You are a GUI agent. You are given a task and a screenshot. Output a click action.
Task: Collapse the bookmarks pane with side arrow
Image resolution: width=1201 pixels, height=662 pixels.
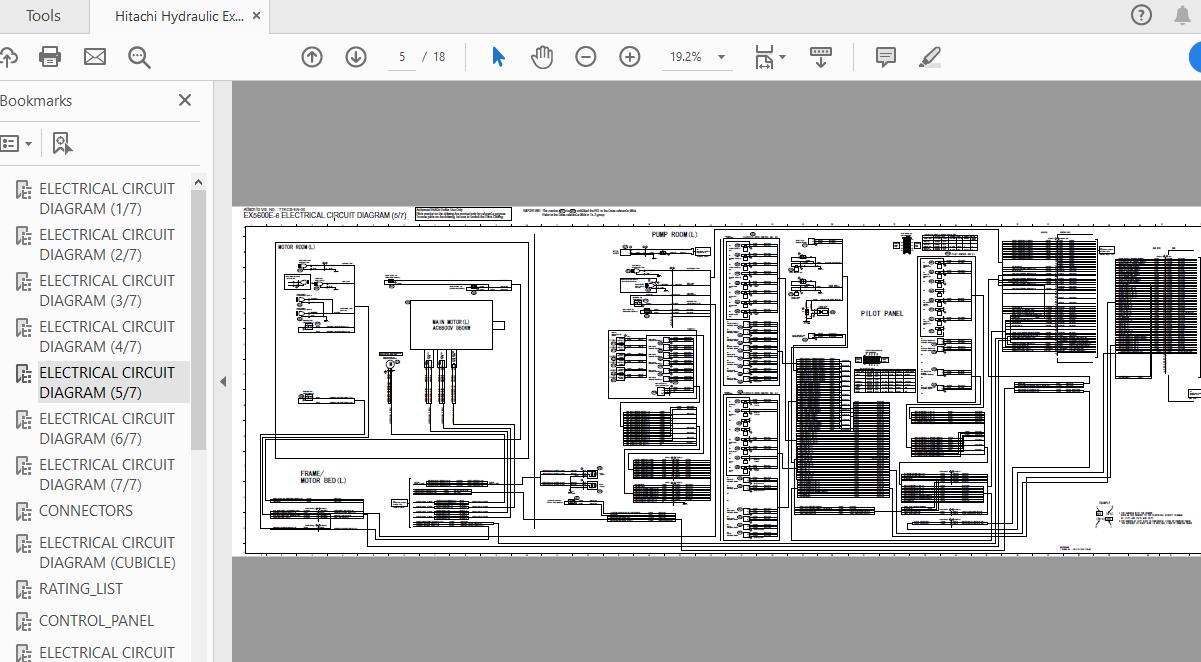click(223, 381)
